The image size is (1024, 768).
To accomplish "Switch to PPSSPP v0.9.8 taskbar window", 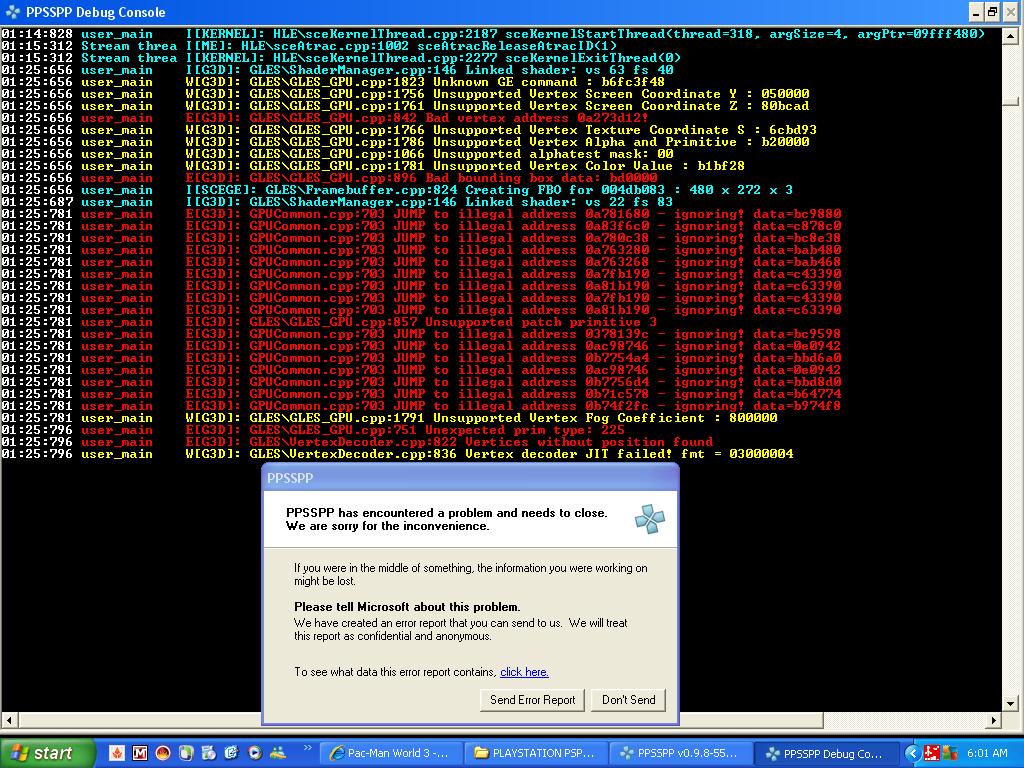I will [682, 753].
